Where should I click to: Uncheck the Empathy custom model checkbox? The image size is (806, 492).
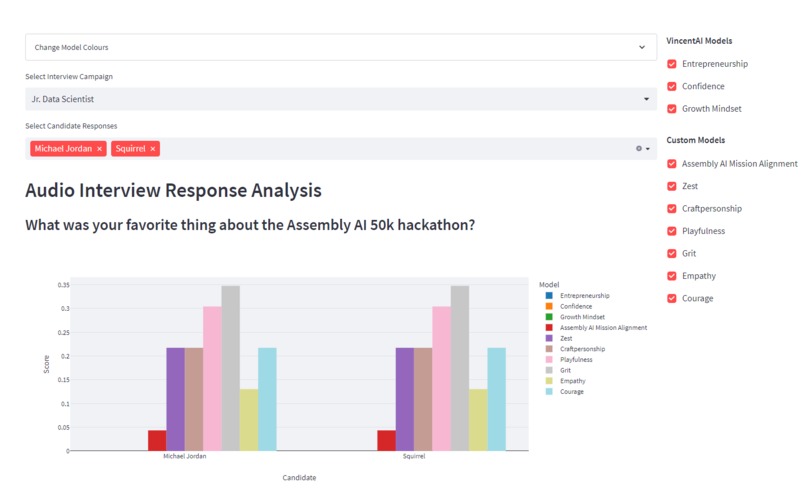[672, 276]
